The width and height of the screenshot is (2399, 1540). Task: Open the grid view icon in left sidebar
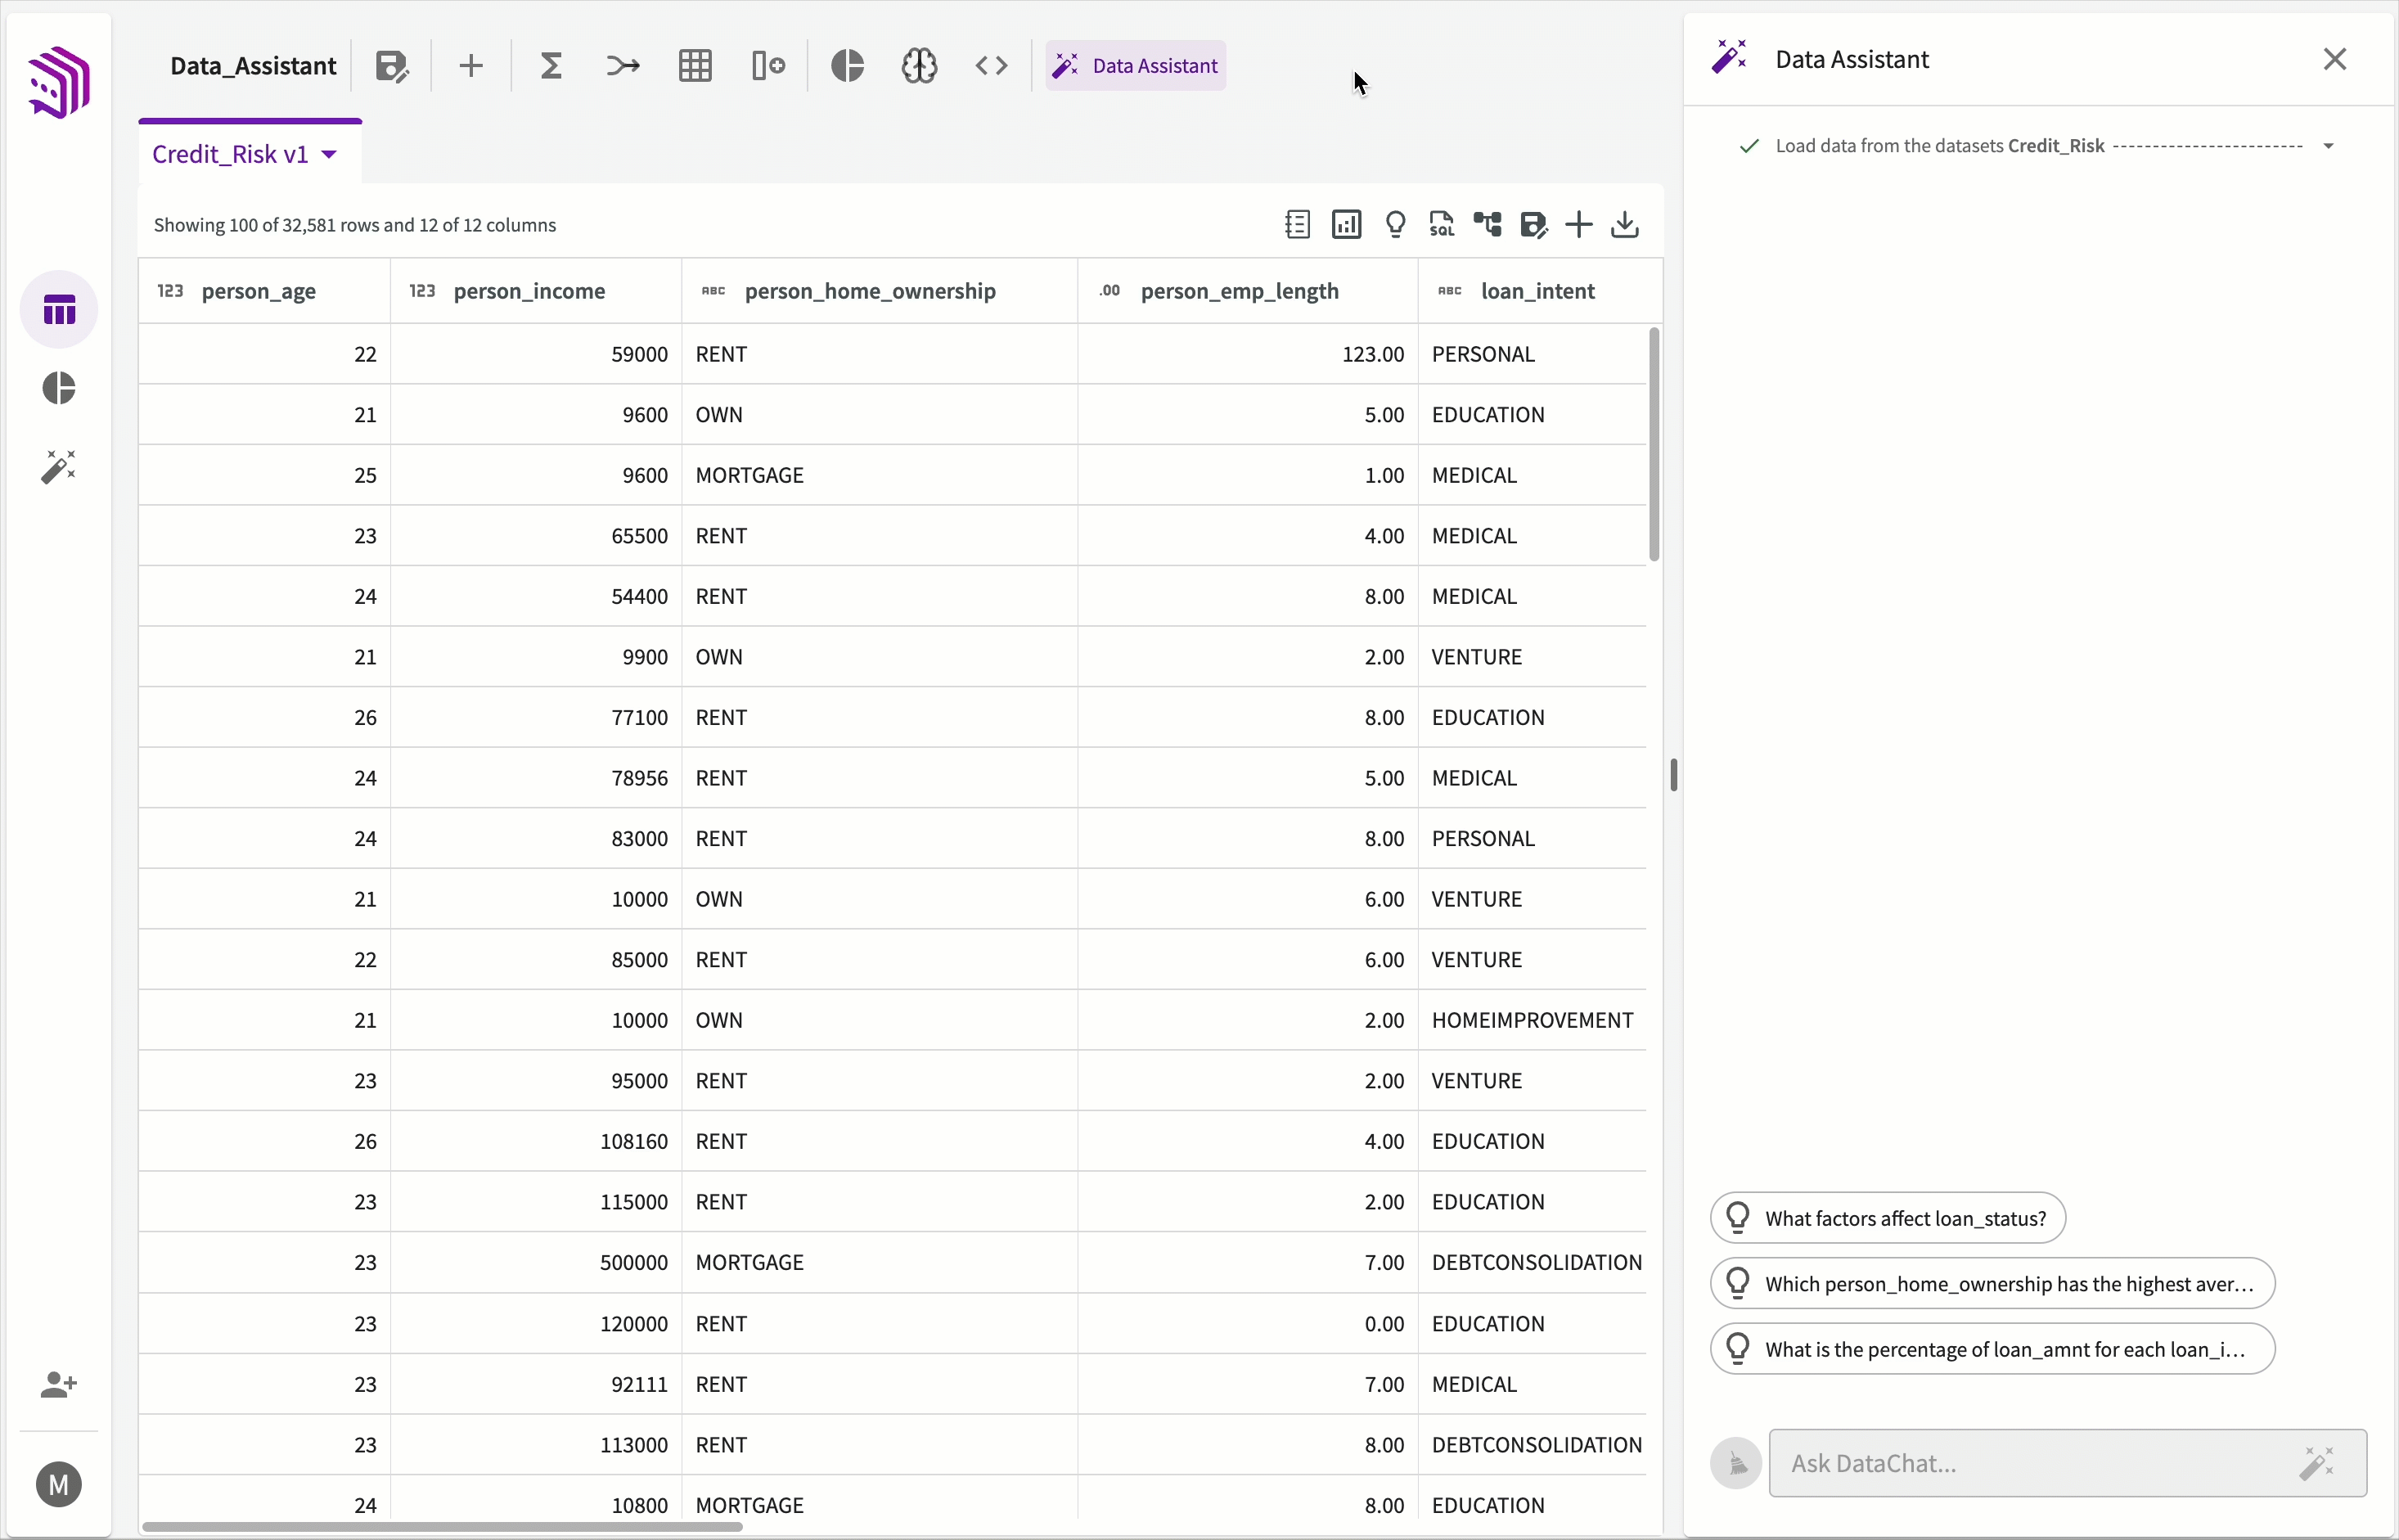59,310
